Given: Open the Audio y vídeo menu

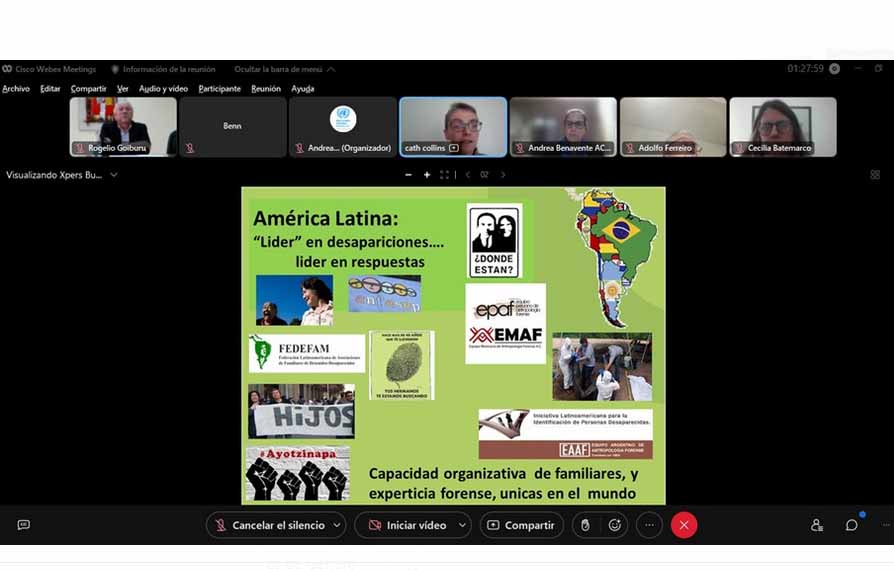Looking at the screenshot, I should pyautogui.click(x=163, y=88).
